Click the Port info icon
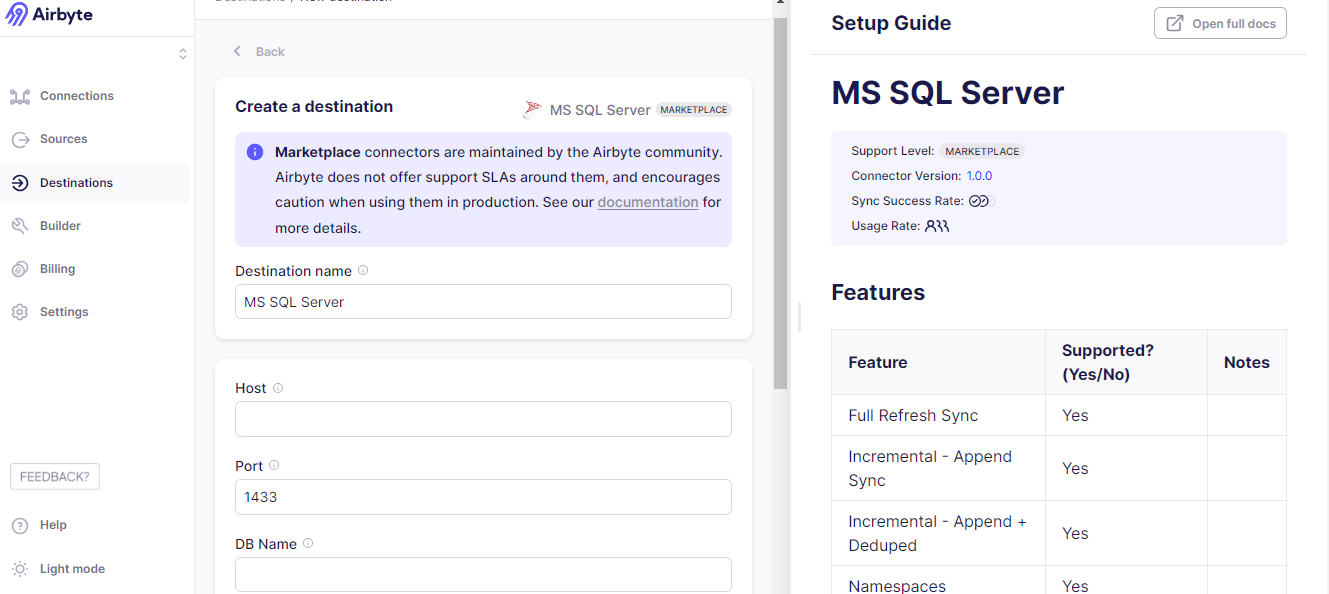Image resolution: width=1329 pixels, height=594 pixels. point(274,465)
